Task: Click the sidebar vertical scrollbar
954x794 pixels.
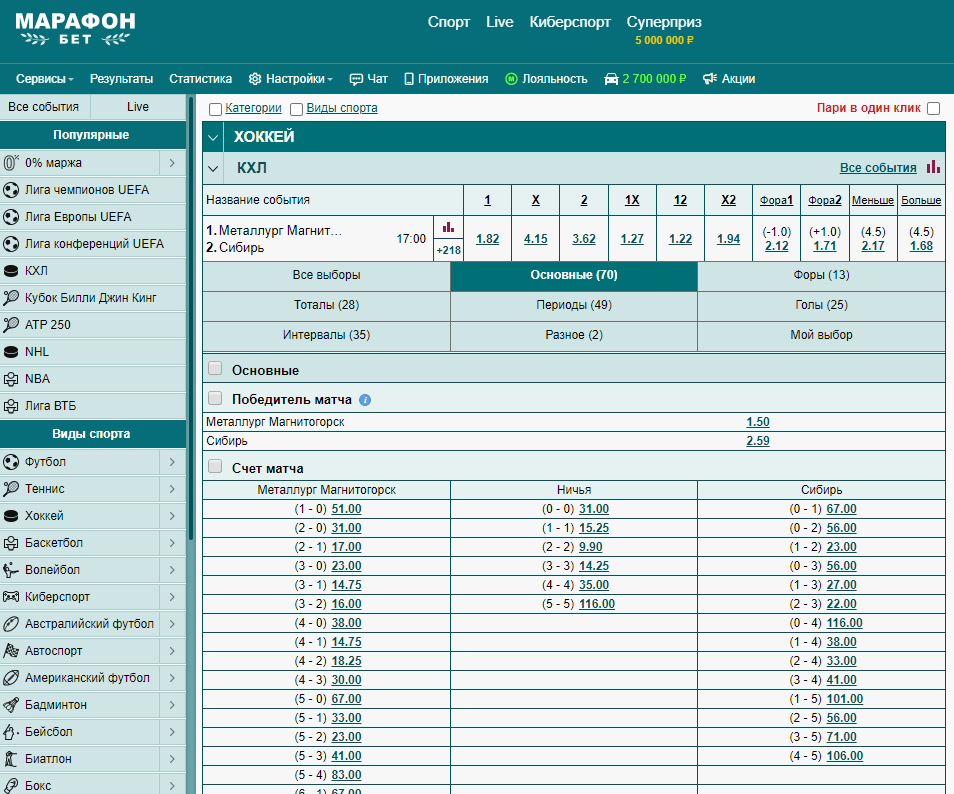Action: (190, 316)
